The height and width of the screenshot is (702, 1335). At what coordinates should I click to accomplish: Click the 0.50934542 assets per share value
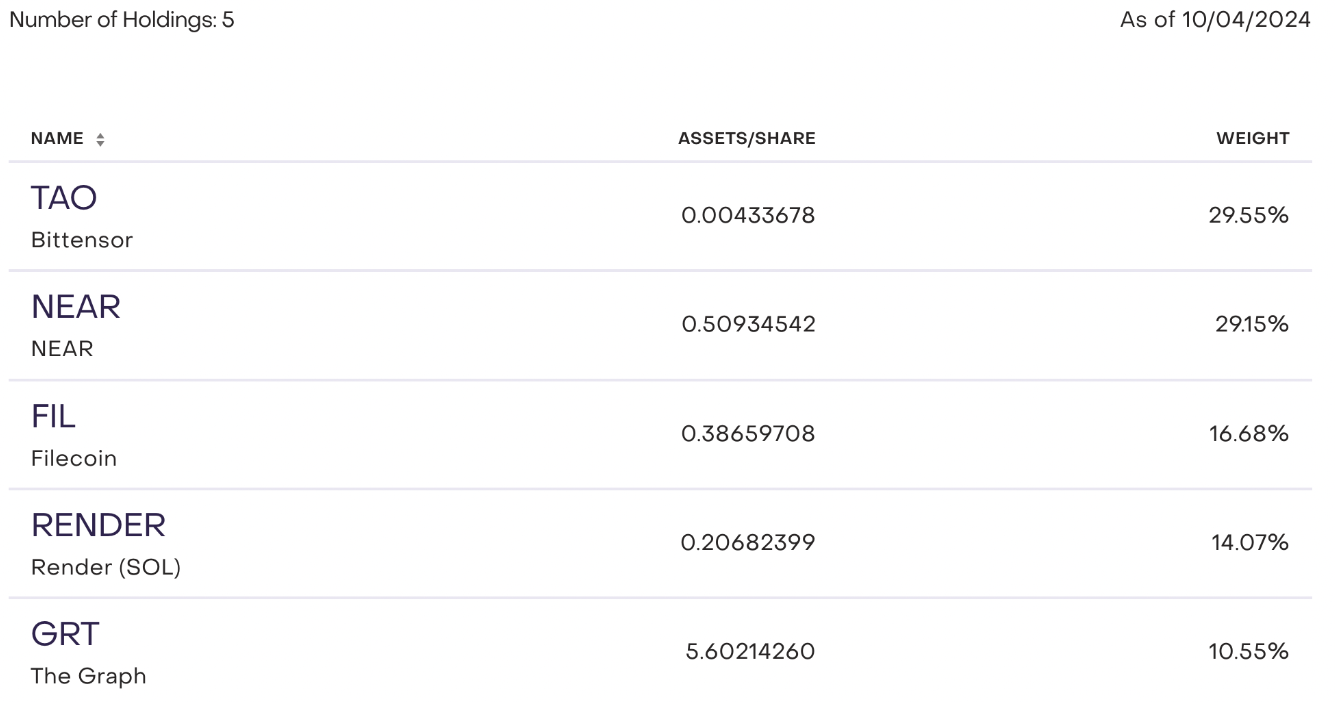tap(748, 324)
